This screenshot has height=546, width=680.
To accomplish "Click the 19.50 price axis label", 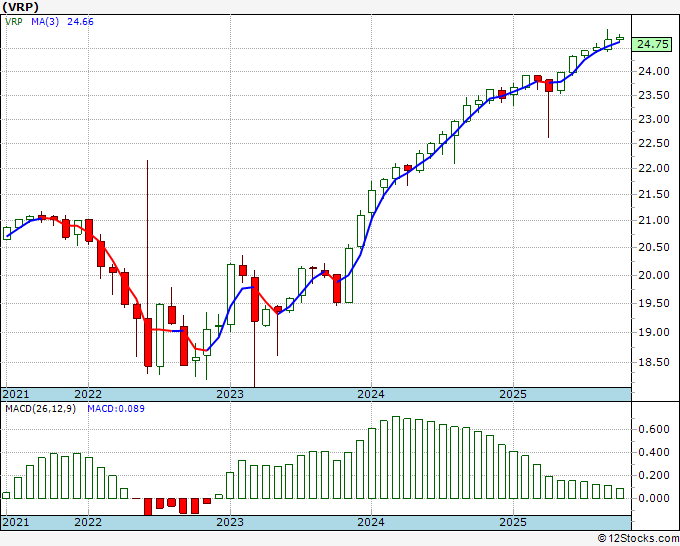I will tap(654, 303).
